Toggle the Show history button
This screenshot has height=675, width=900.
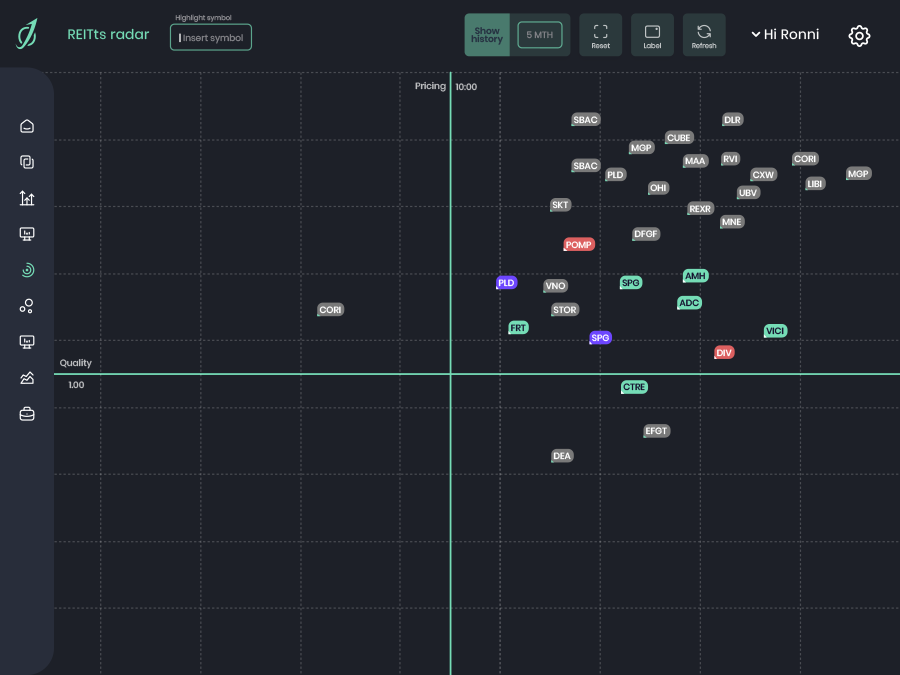click(x=487, y=35)
